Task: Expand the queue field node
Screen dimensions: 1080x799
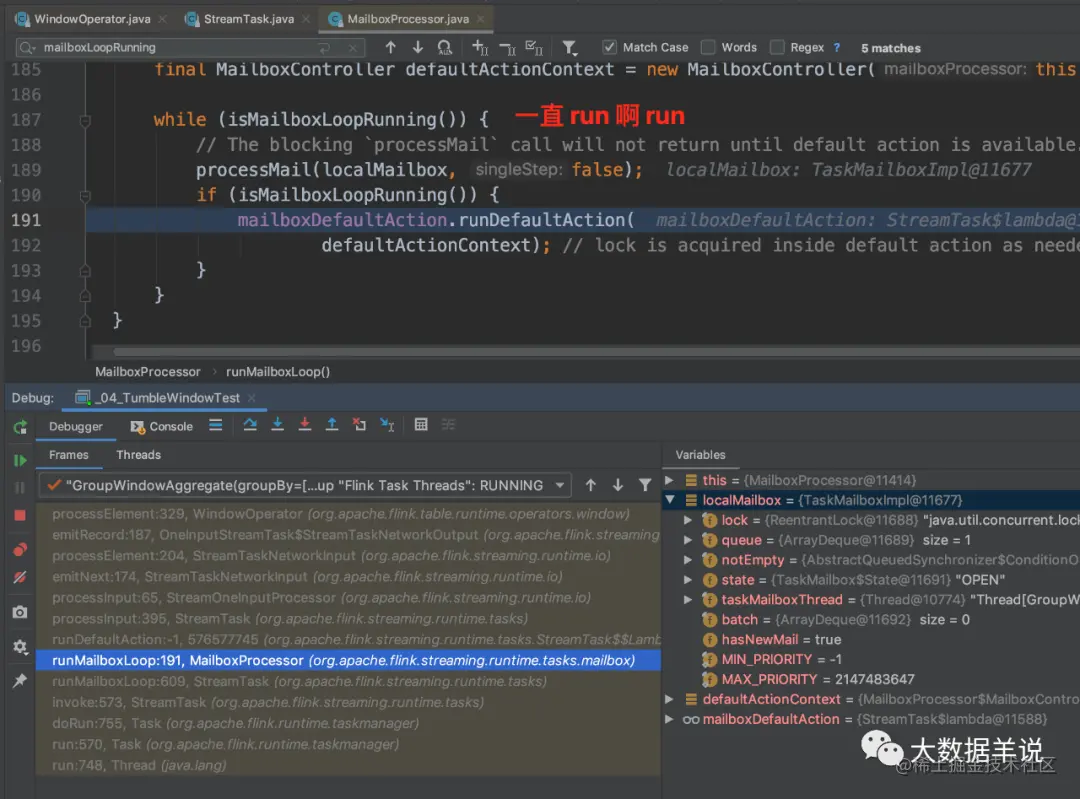Action: tap(687, 540)
